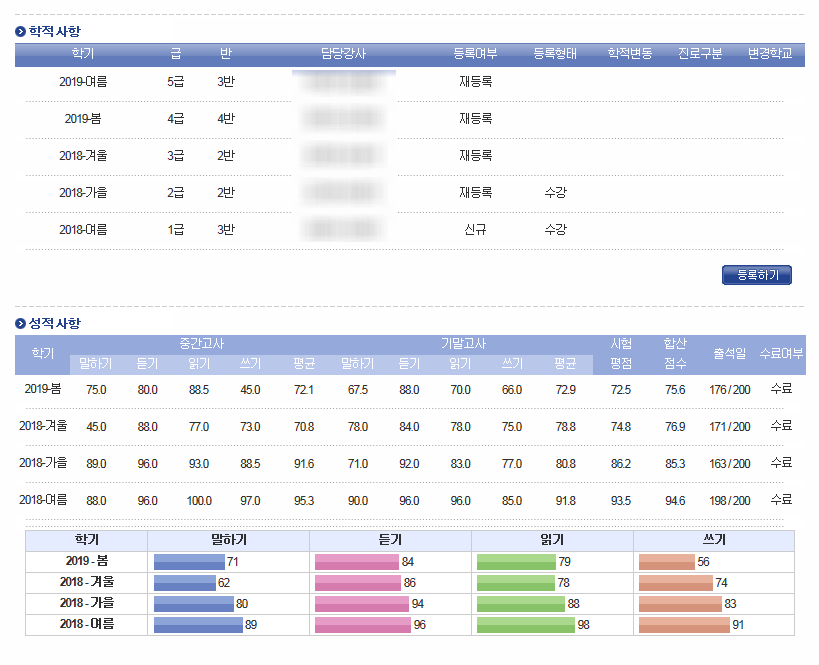Click the 등록여부 column header
819x665 pixels.
tap(475, 54)
